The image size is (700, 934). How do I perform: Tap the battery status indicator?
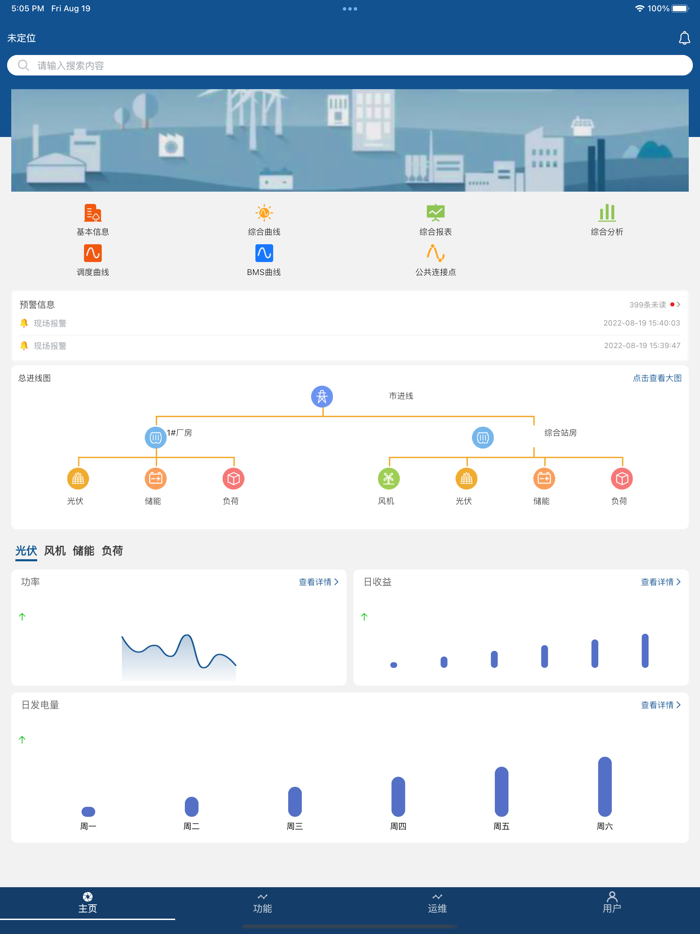point(680,9)
